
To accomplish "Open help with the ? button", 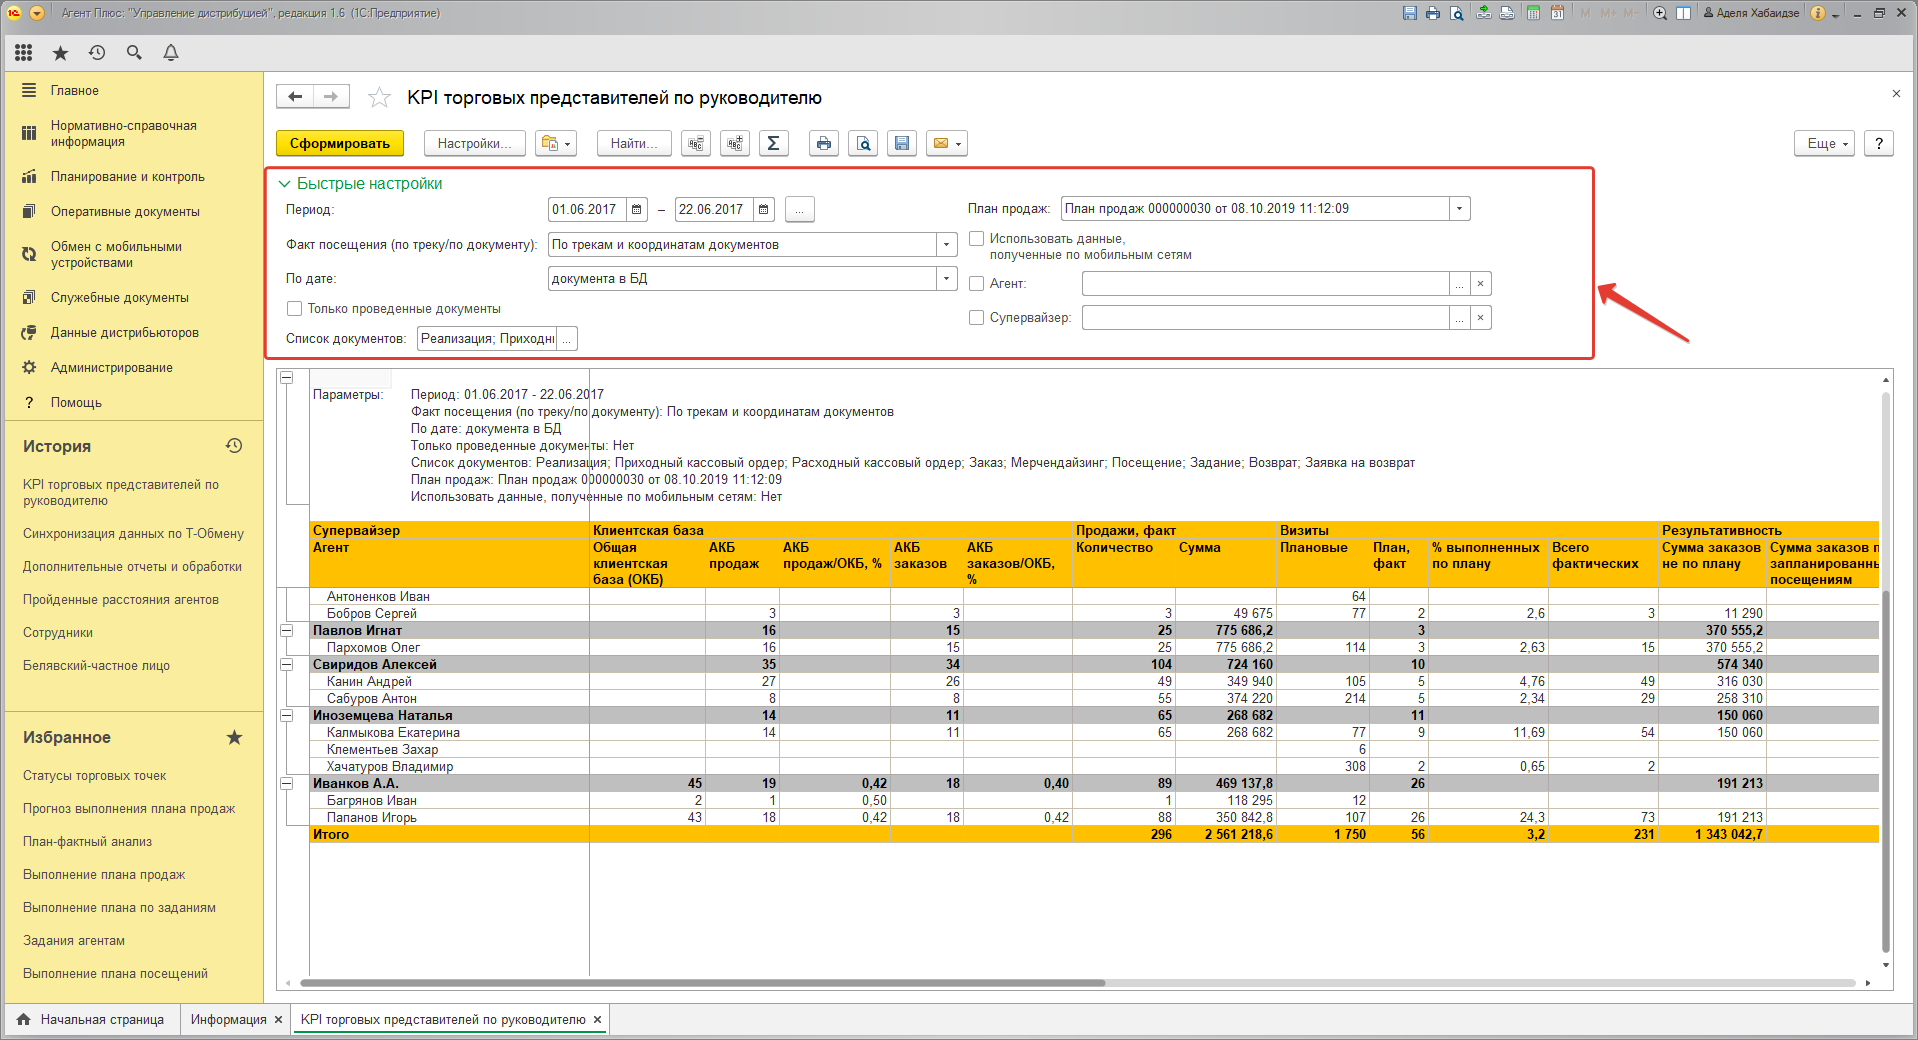I will 1879,143.
